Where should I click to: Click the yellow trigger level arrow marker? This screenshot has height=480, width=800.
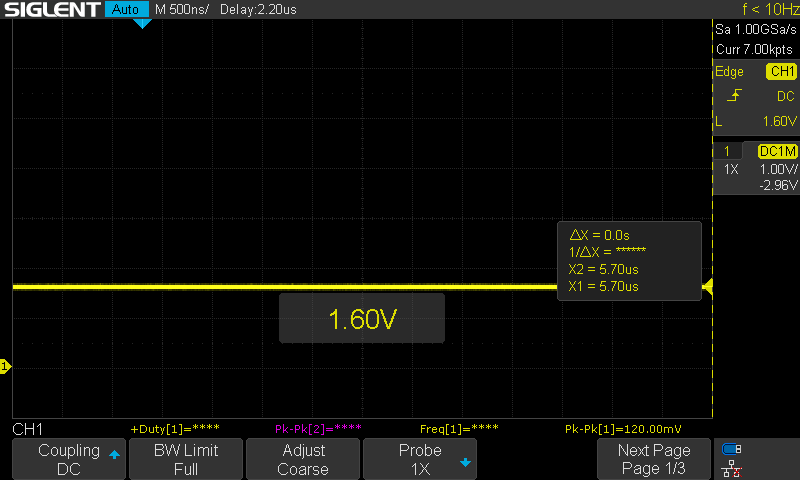707,288
